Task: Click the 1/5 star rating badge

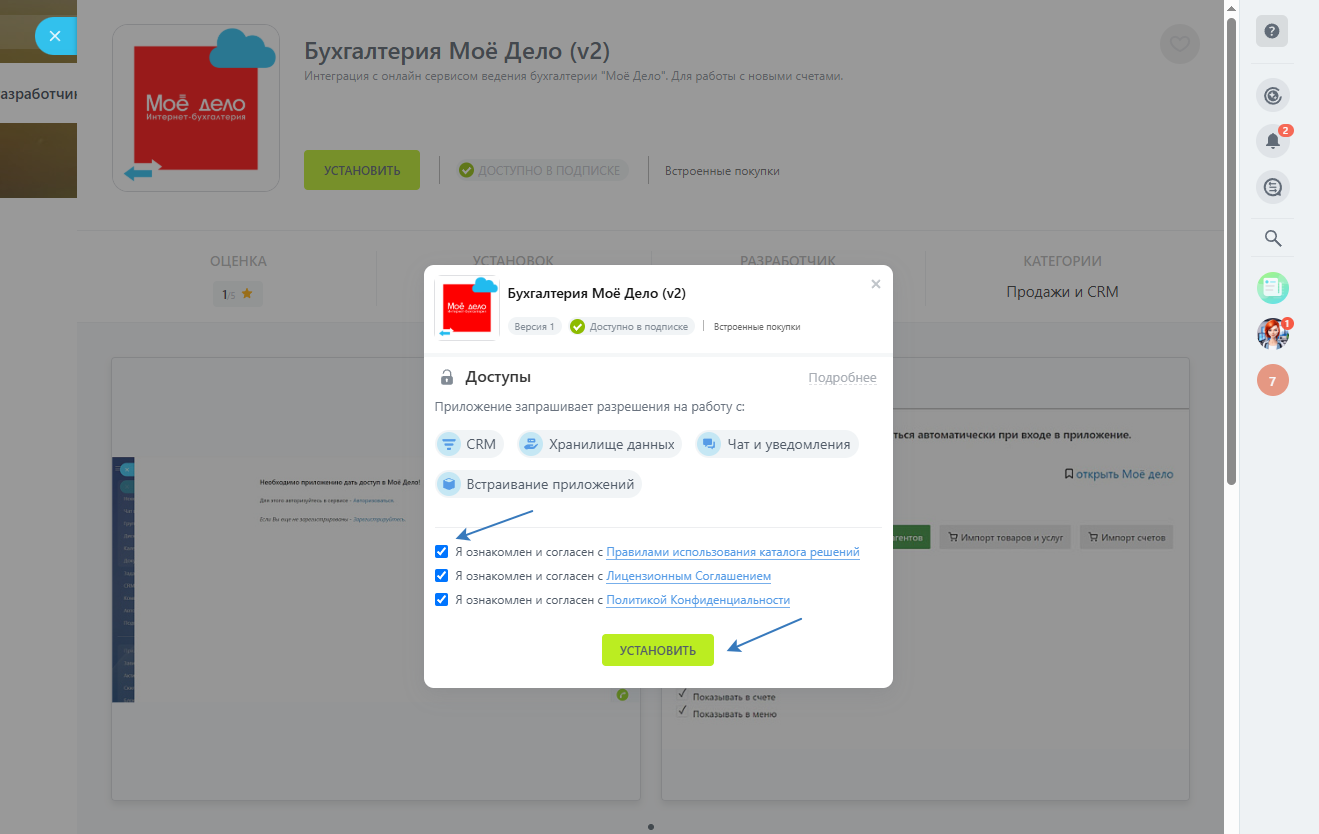Action: pos(238,294)
